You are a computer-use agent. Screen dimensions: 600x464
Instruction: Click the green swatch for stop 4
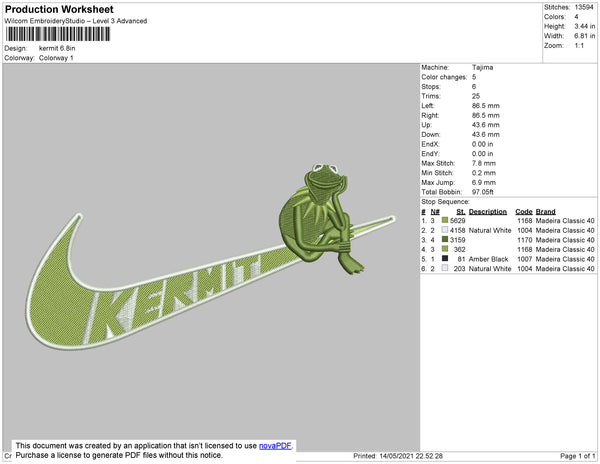(x=445, y=249)
